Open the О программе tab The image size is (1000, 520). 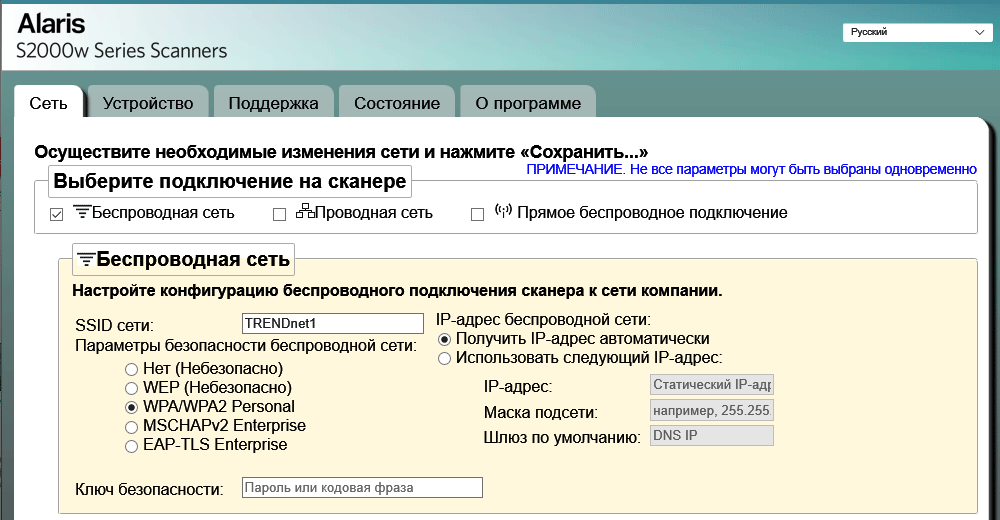point(528,103)
